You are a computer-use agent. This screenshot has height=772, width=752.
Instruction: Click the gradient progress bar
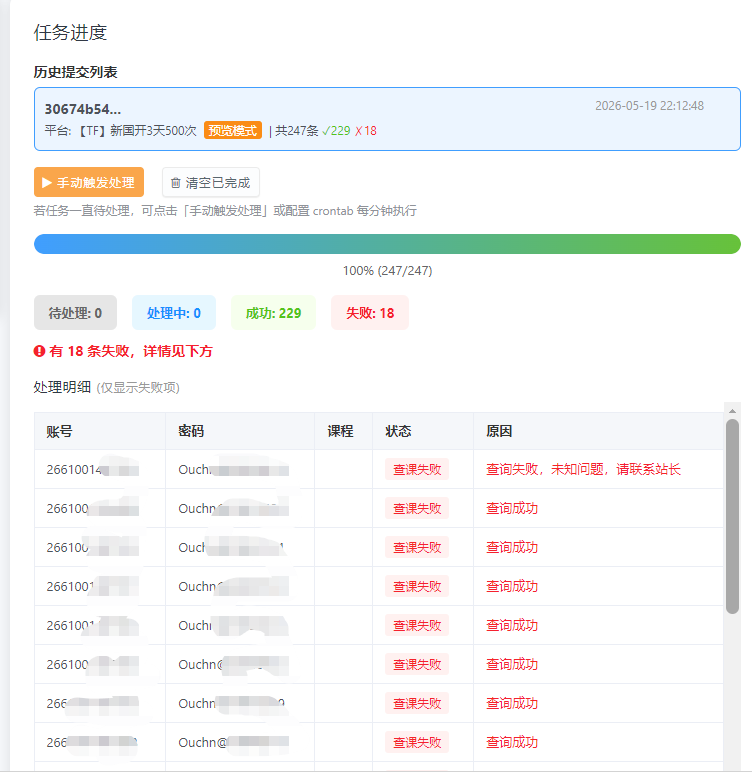[x=387, y=244]
